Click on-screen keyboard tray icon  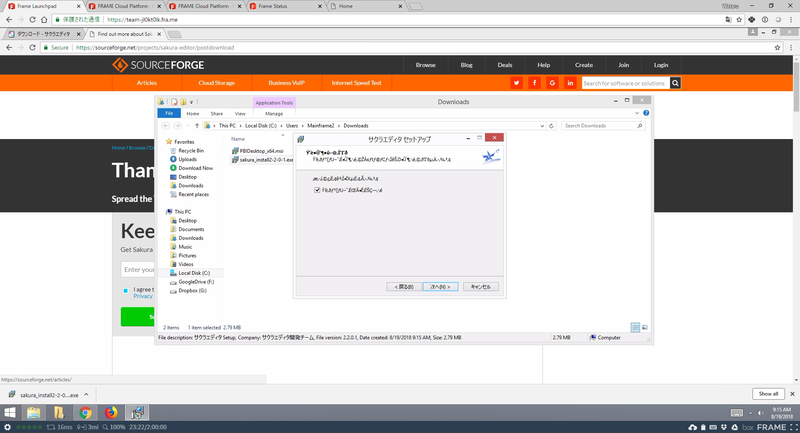[x=737, y=413]
